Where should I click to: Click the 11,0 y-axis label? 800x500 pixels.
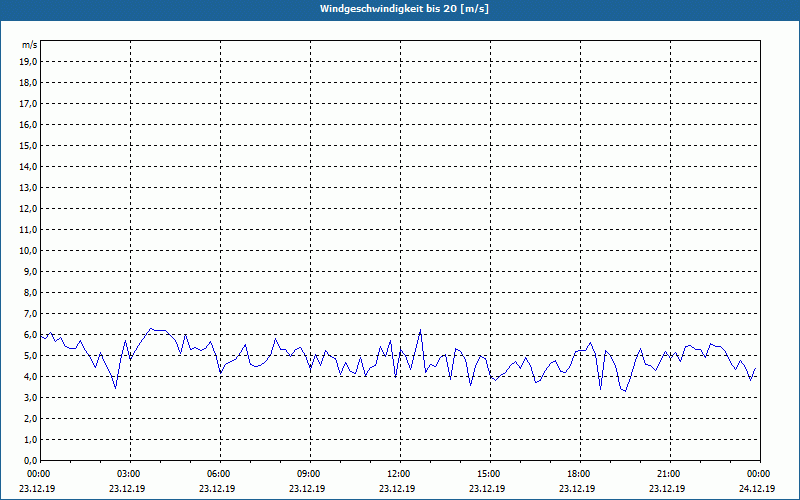[28, 230]
